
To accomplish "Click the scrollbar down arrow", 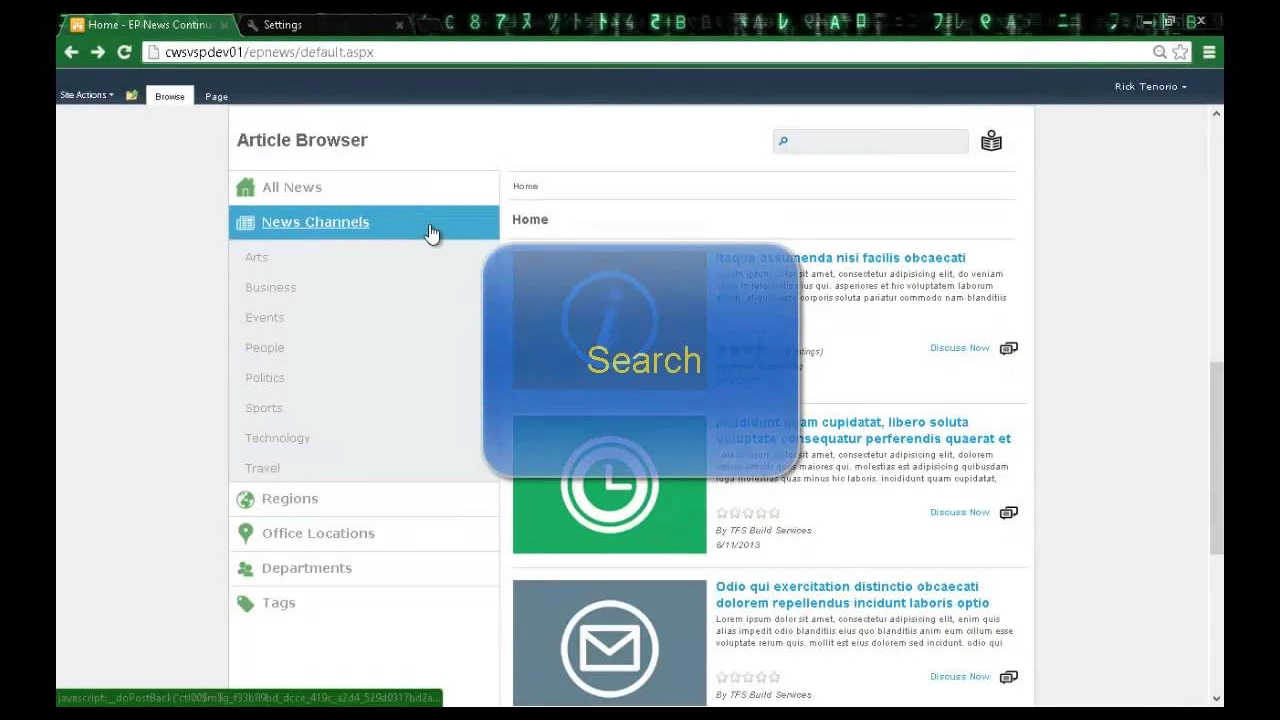I will pos(1216,698).
